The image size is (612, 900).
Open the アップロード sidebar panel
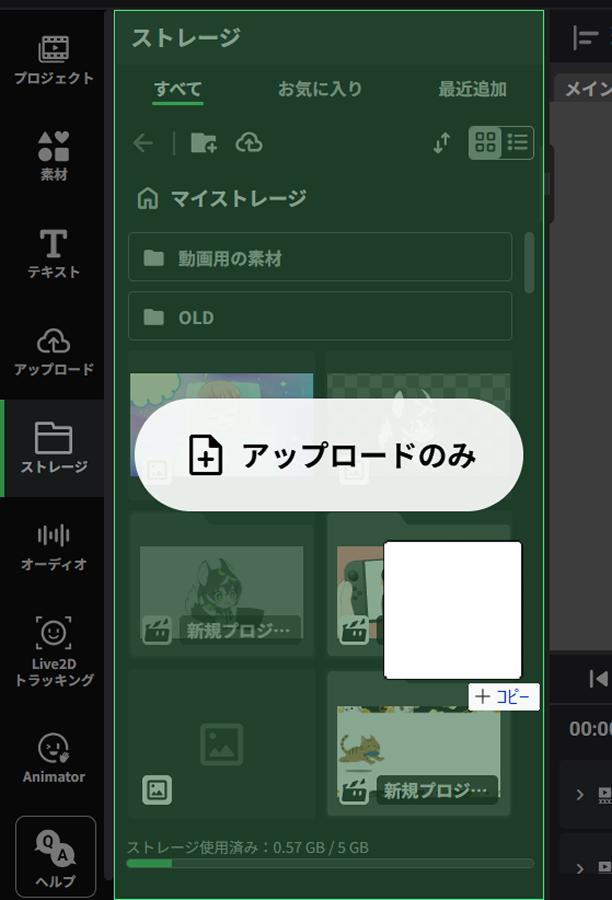pyautogui.click(x=53, y=351)
